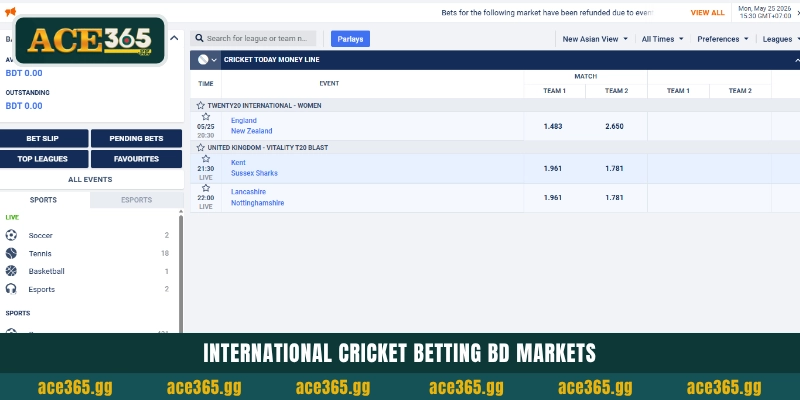The image size is (800, 400).
Task: Click the date and time display
Action: pyautogui.click(x=765, y=12)
